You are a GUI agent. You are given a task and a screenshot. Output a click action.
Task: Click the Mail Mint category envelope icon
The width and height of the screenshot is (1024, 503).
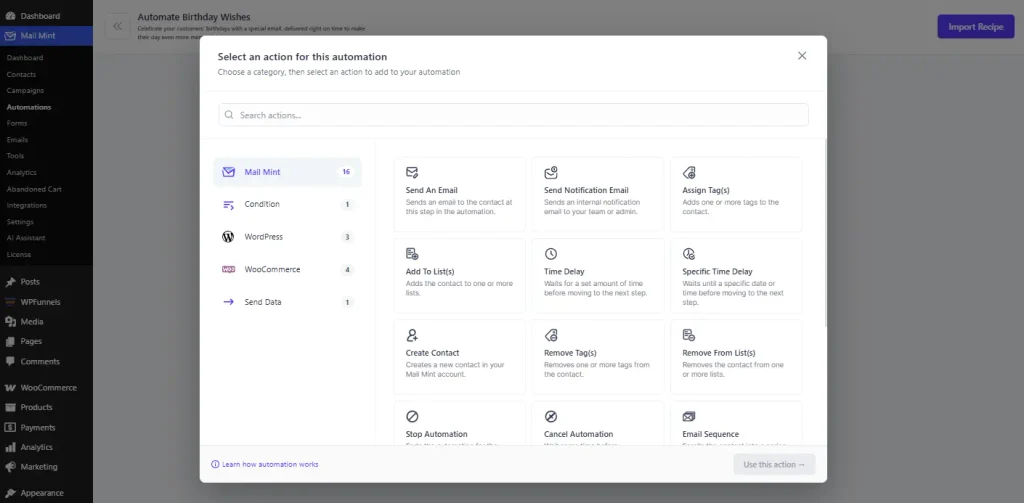pyautogui.click(x=228, y=172)
